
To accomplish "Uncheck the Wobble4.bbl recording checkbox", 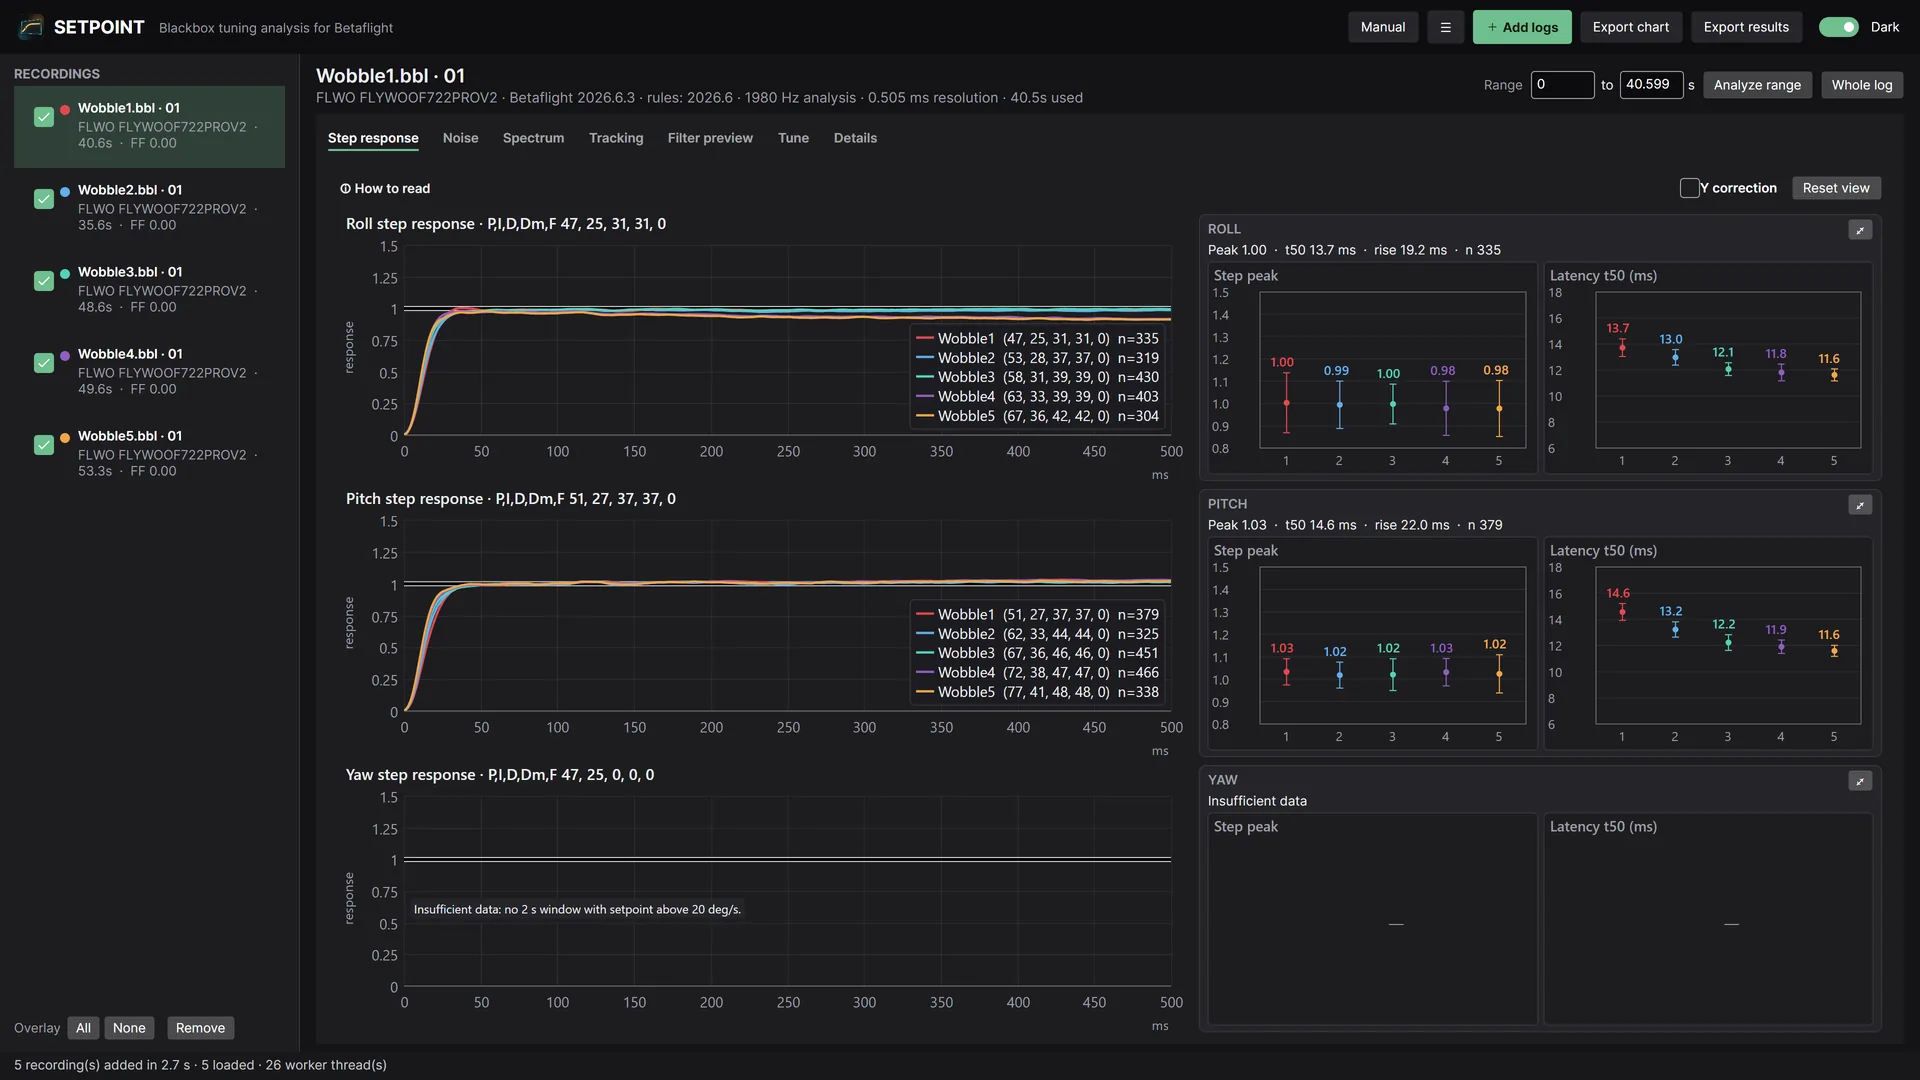I will click(44, 363).
